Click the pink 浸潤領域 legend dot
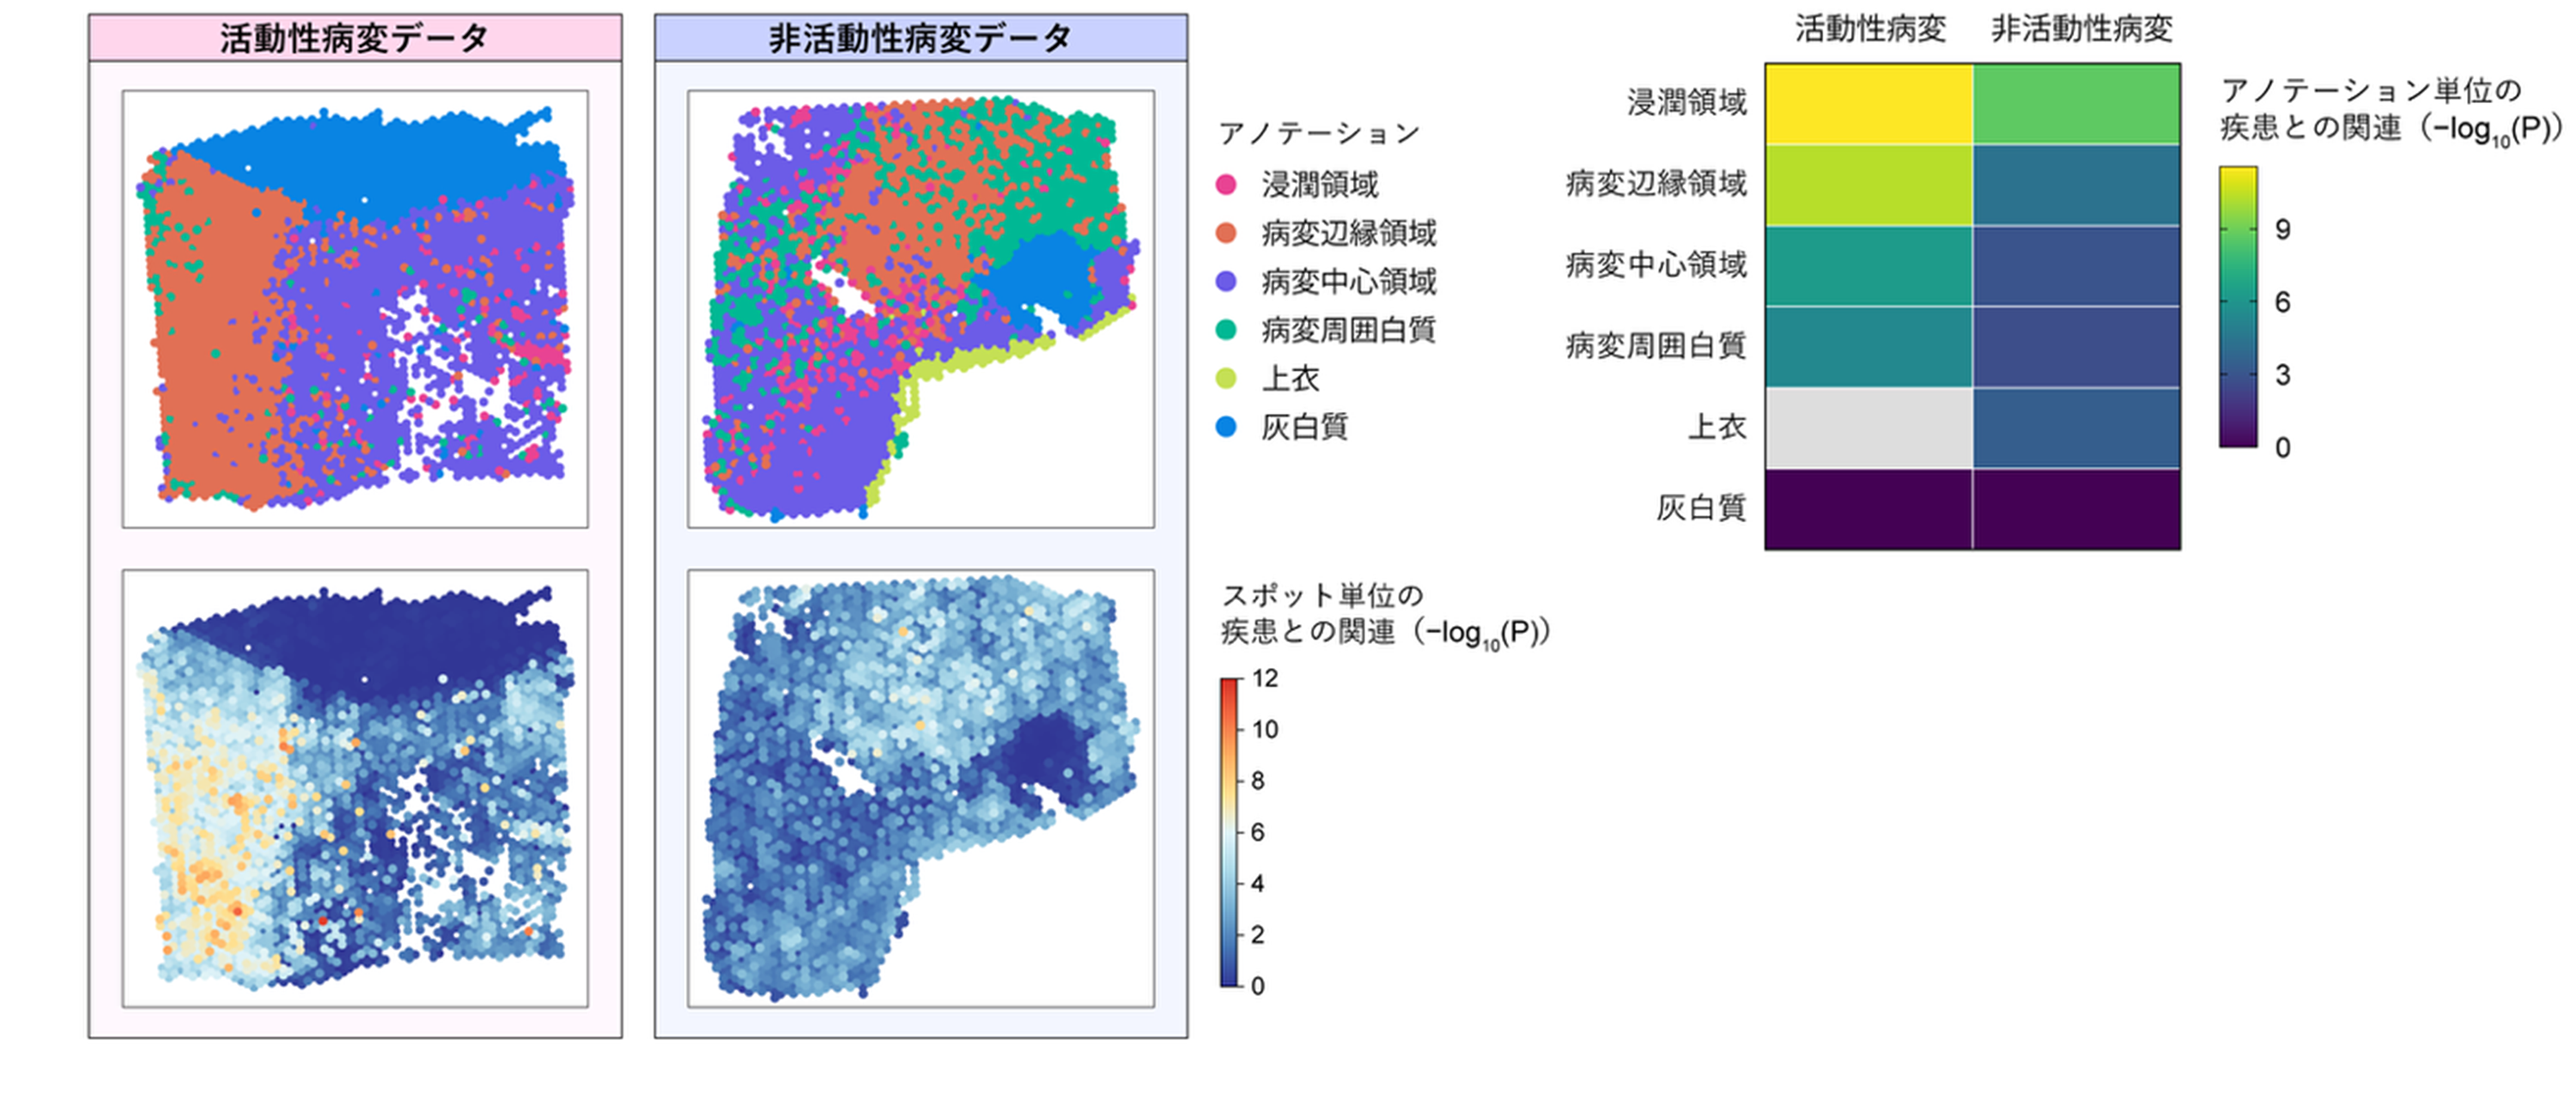The width and height of the screenshot is (2576, 1094). click(1226, 184)
